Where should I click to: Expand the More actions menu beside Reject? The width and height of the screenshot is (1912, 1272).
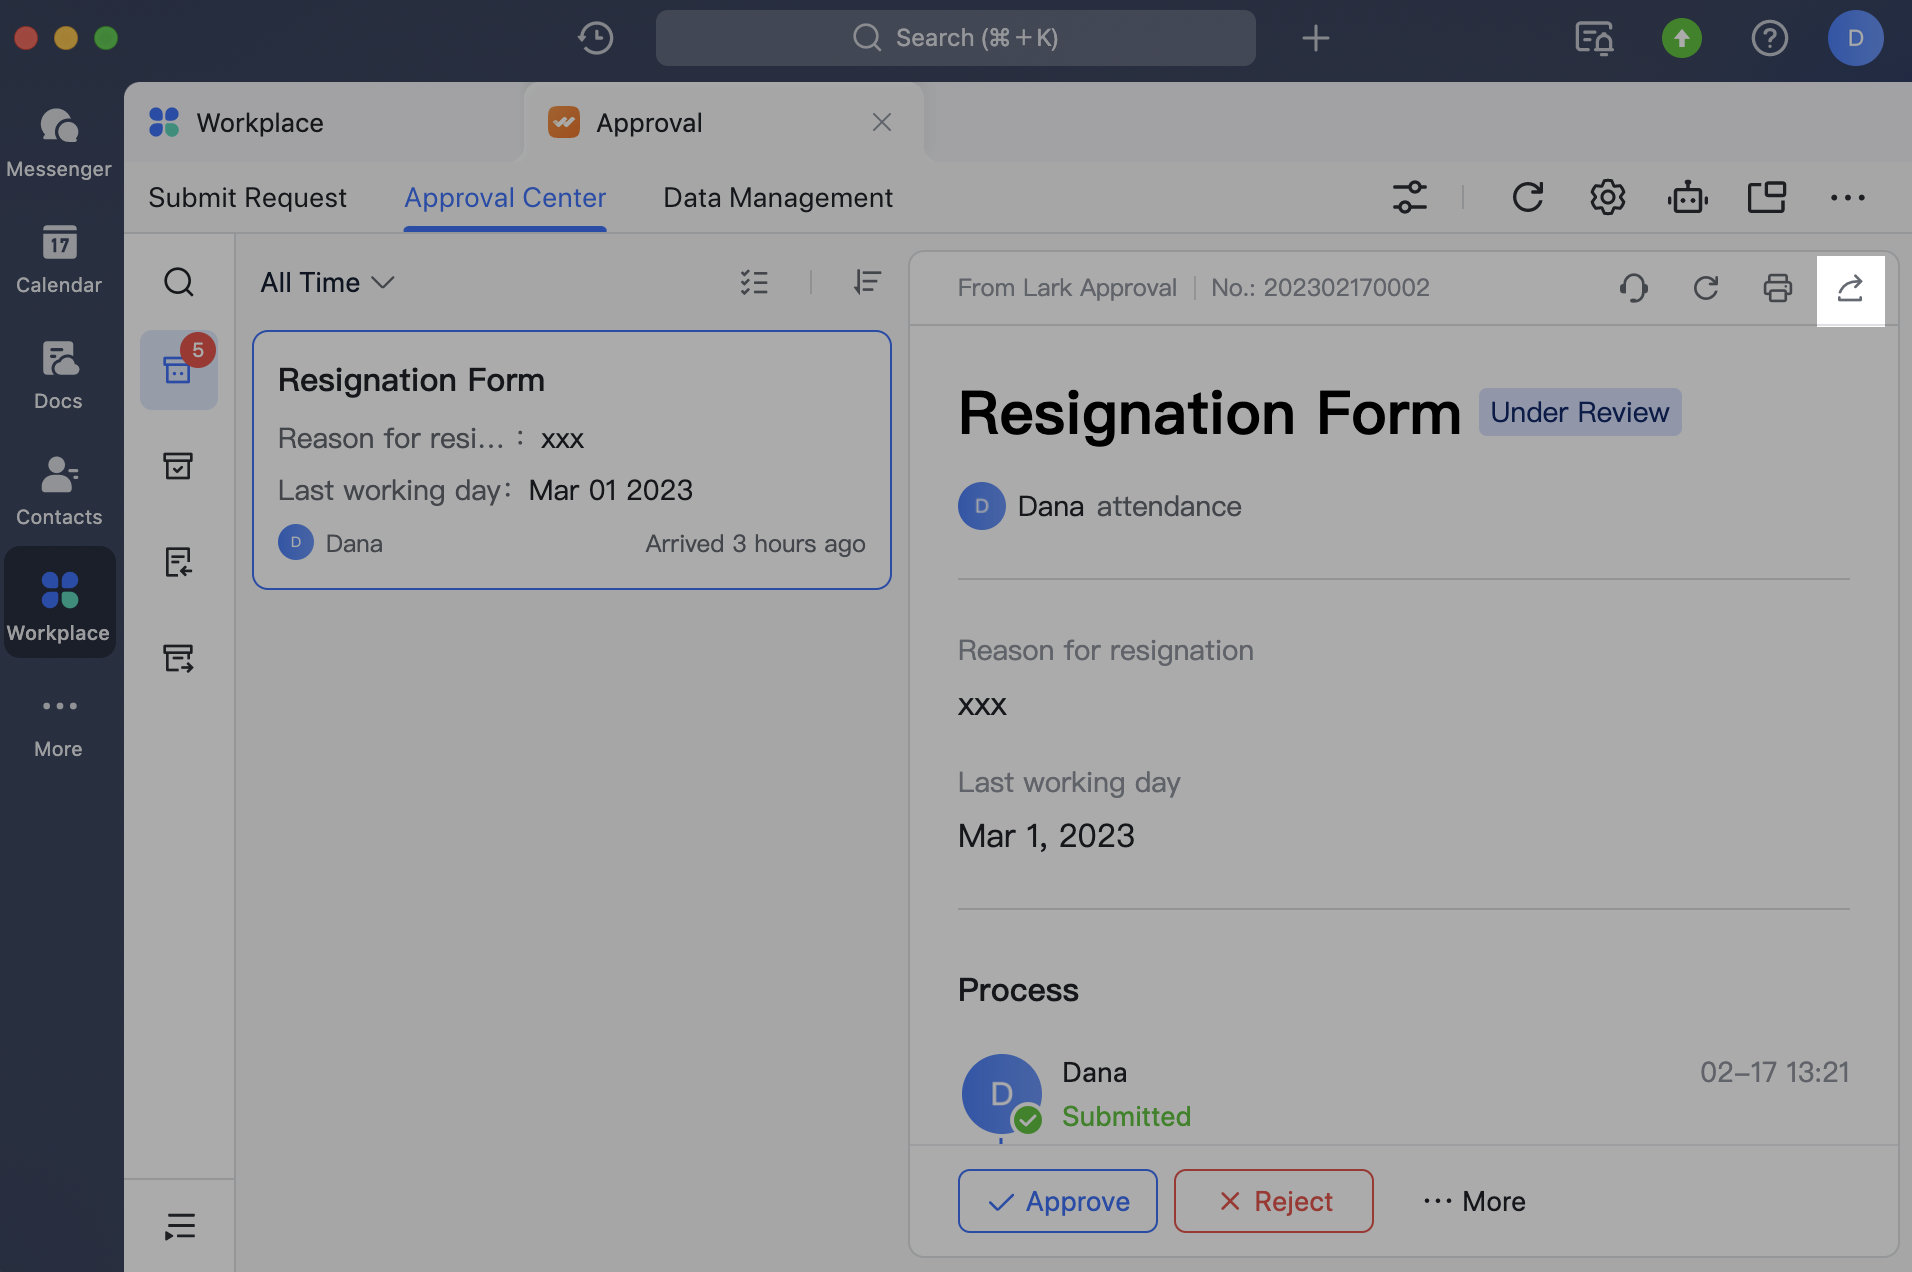(1474, 1201)
